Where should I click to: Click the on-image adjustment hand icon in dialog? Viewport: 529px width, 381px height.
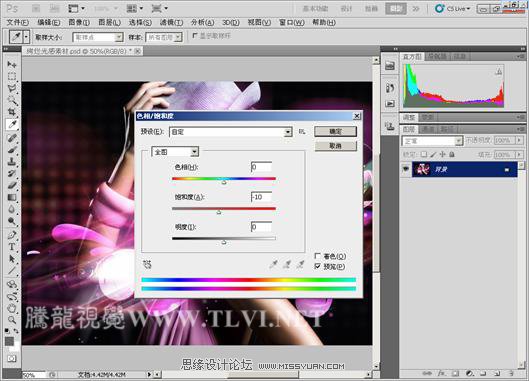click(x=147, y=264)
